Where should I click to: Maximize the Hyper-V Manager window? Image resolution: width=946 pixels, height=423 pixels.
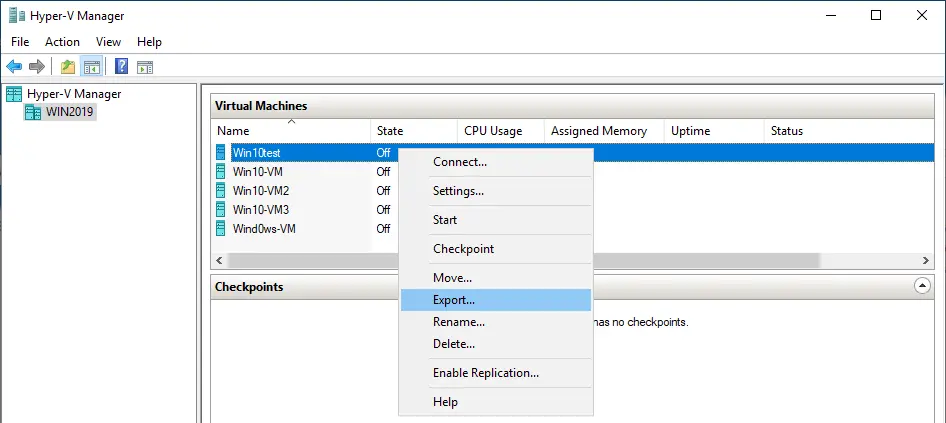[x=876, y=15]
